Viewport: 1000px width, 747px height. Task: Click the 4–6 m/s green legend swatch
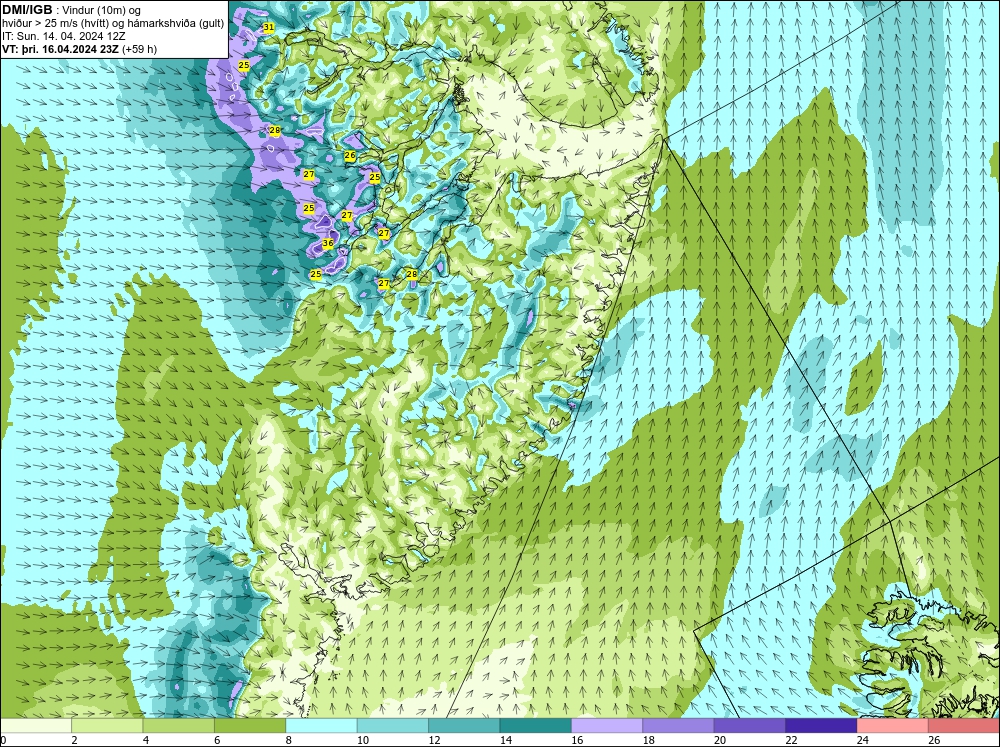coord(179,725)
